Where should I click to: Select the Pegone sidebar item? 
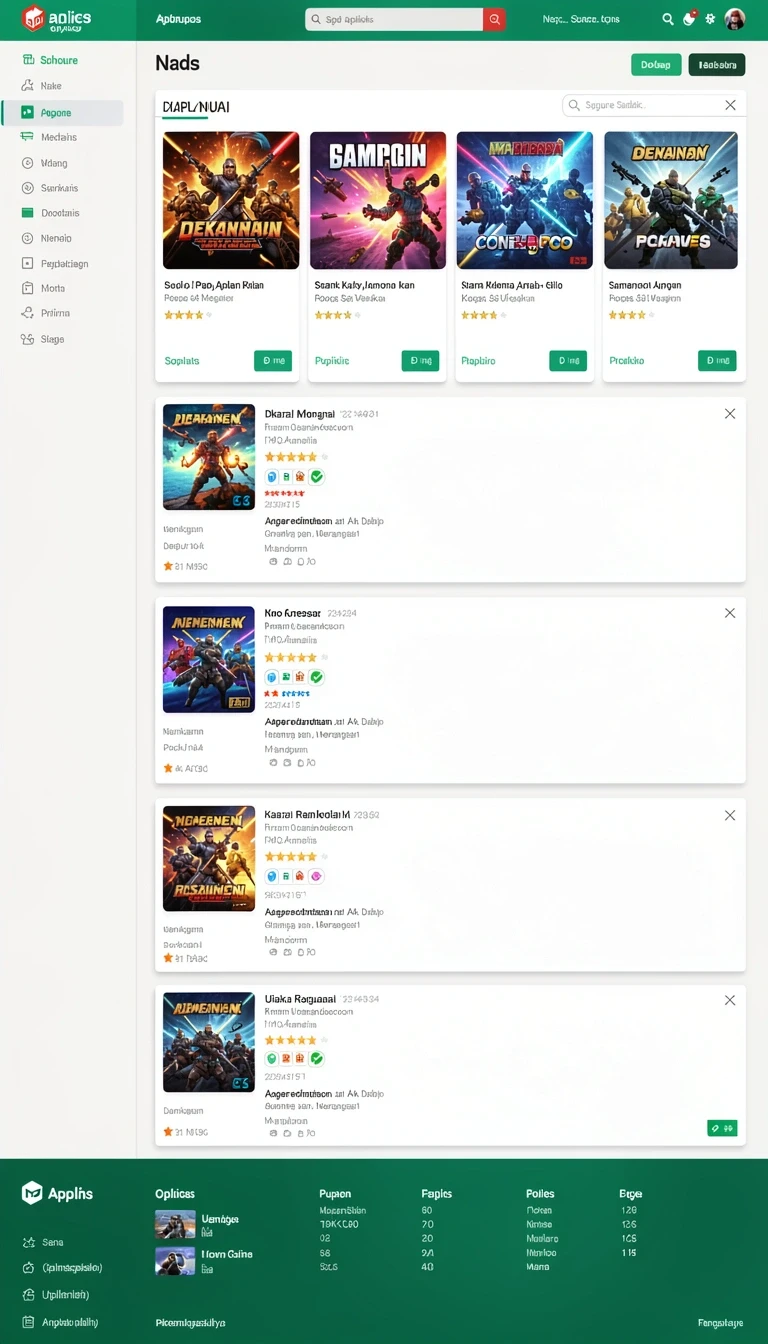tap(62, 112)
